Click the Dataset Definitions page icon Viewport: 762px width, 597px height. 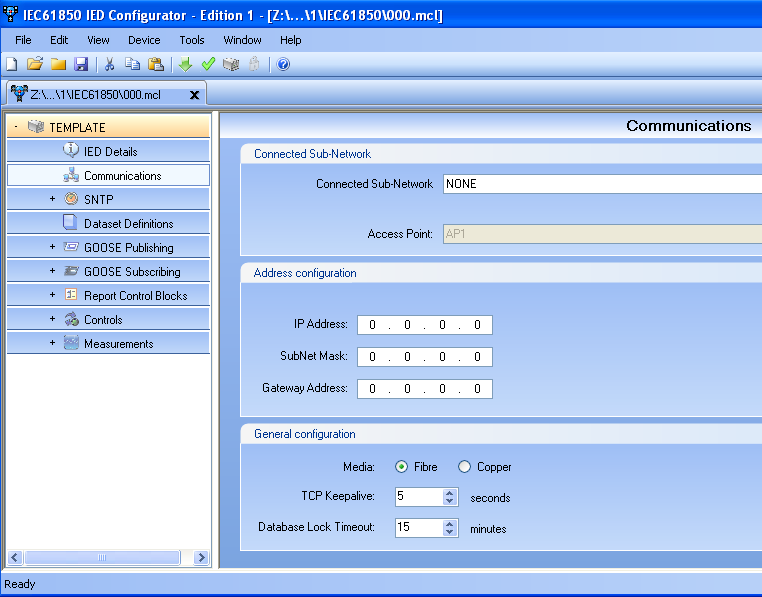(x=70, y=222)
